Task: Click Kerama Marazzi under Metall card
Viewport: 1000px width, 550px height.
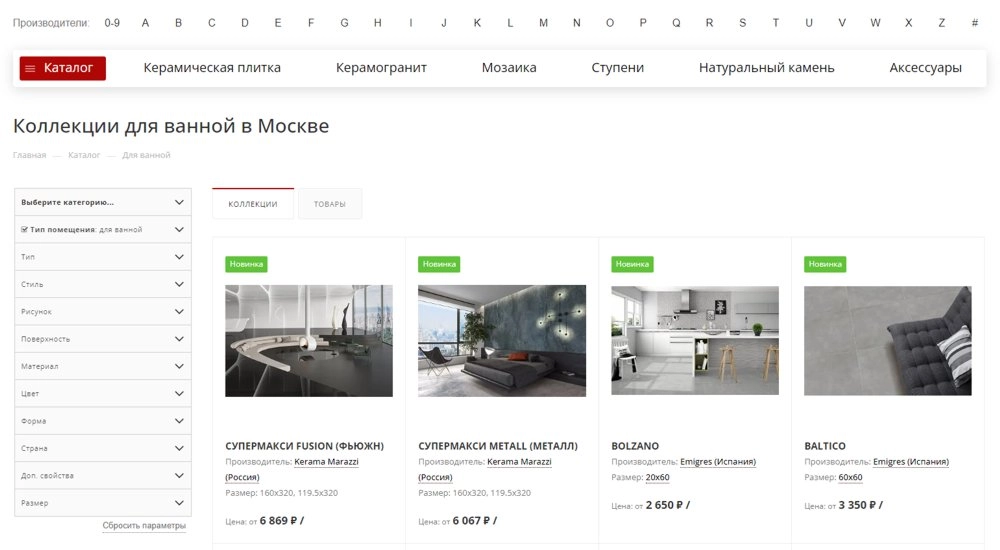Action: point(519,462)
